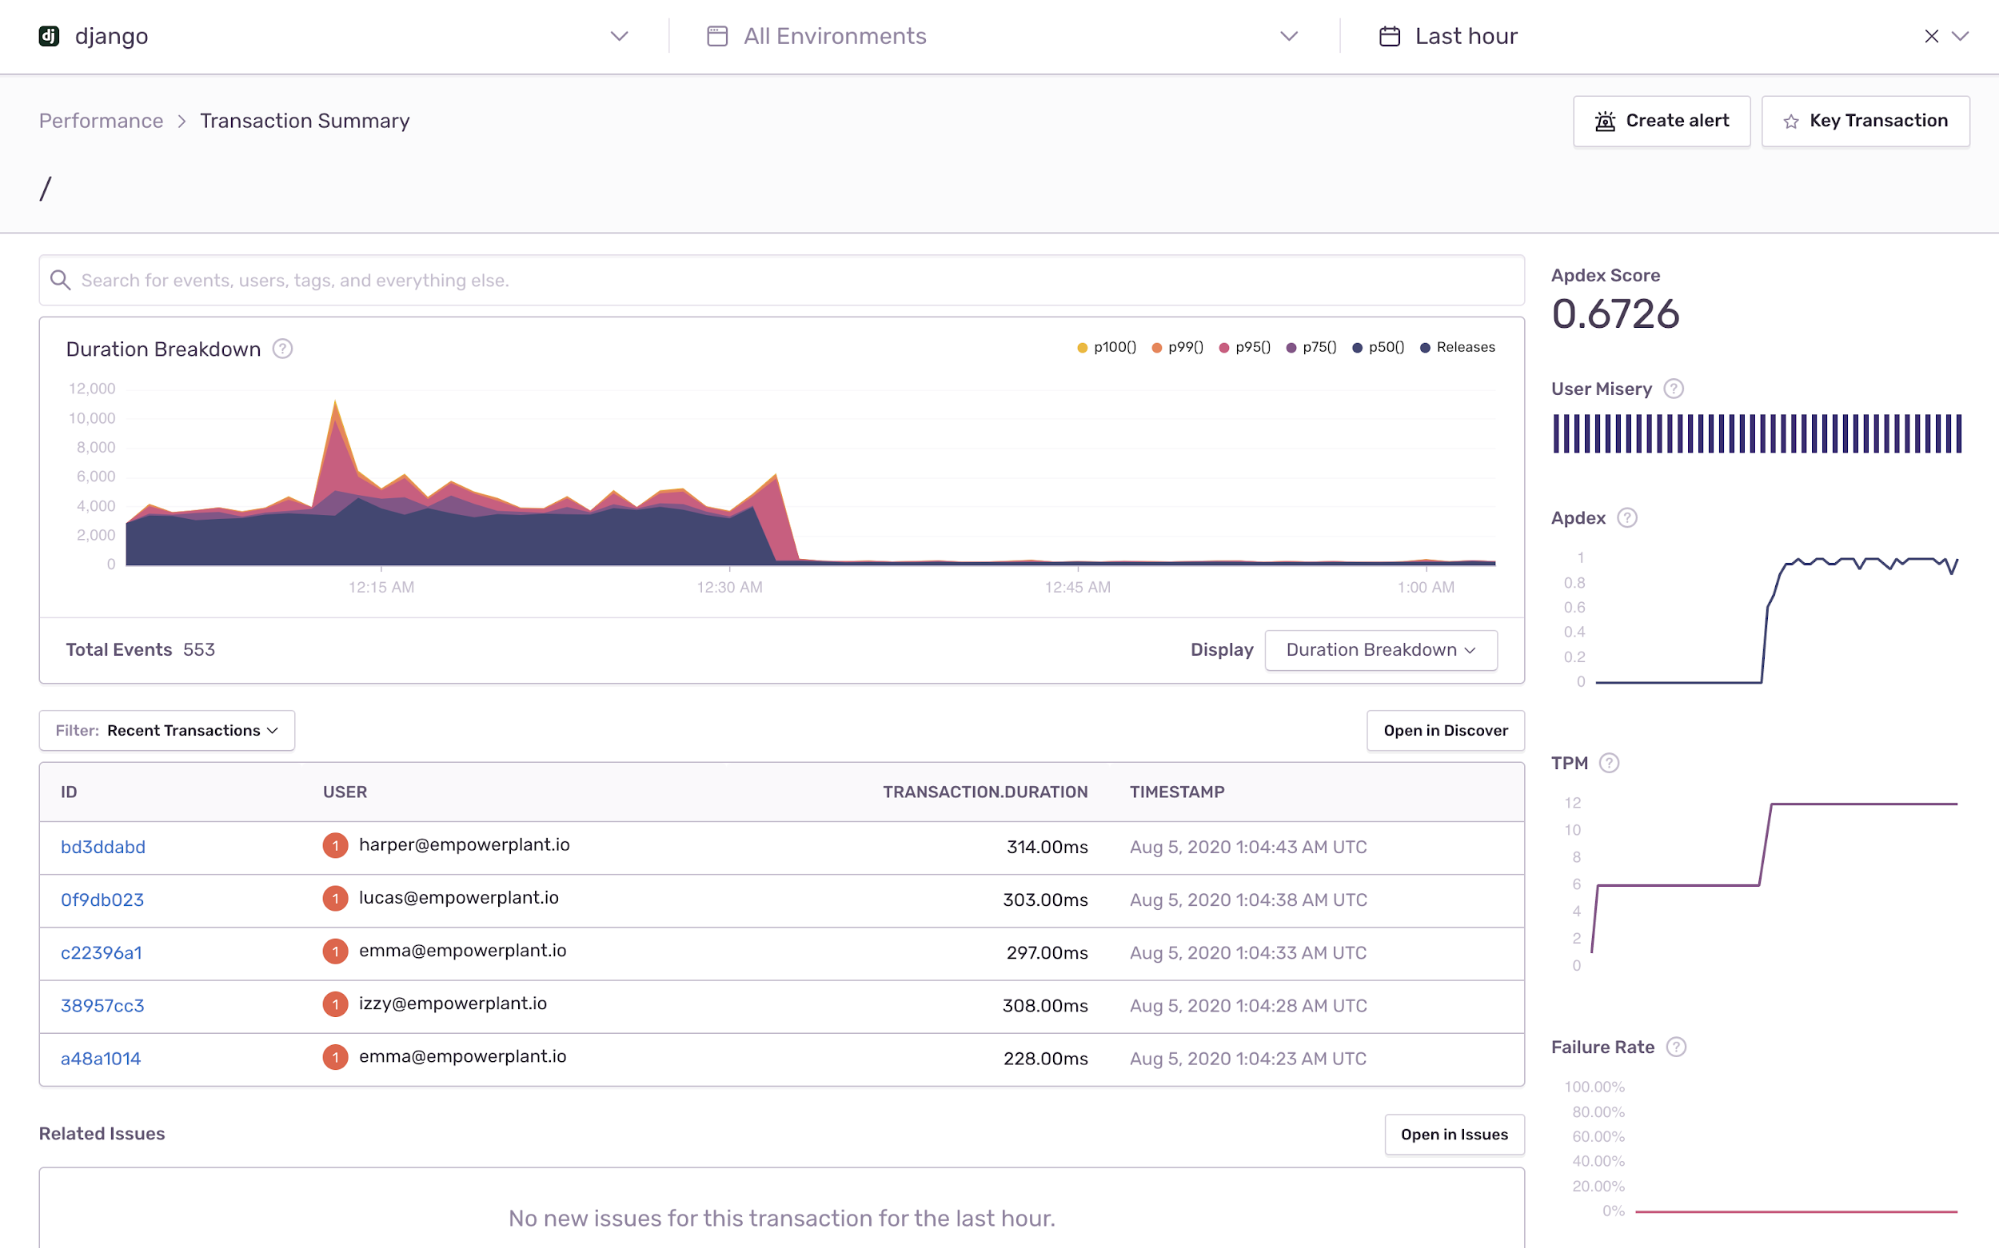Click the TPM help icon
Screen dimensions: 1999x1249
1608,763
